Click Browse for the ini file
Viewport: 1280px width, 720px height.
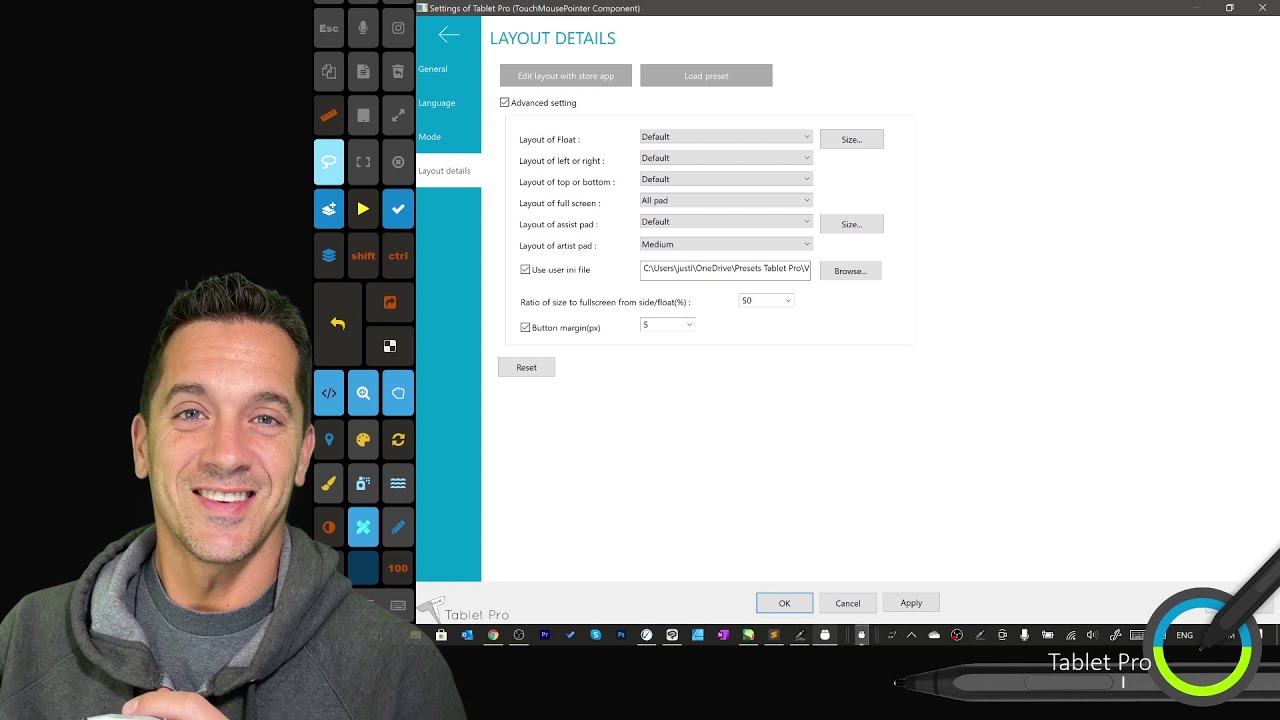850,271
